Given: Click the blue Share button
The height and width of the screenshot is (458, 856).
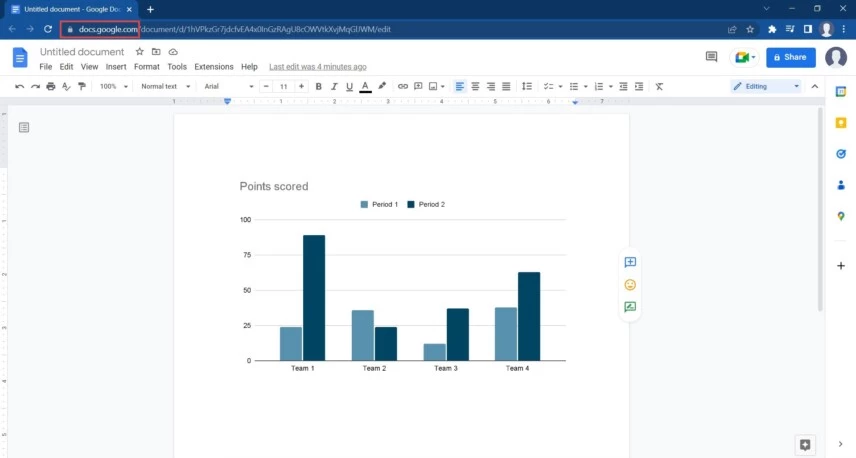Looking at the screenshot, I should [790, 57].
